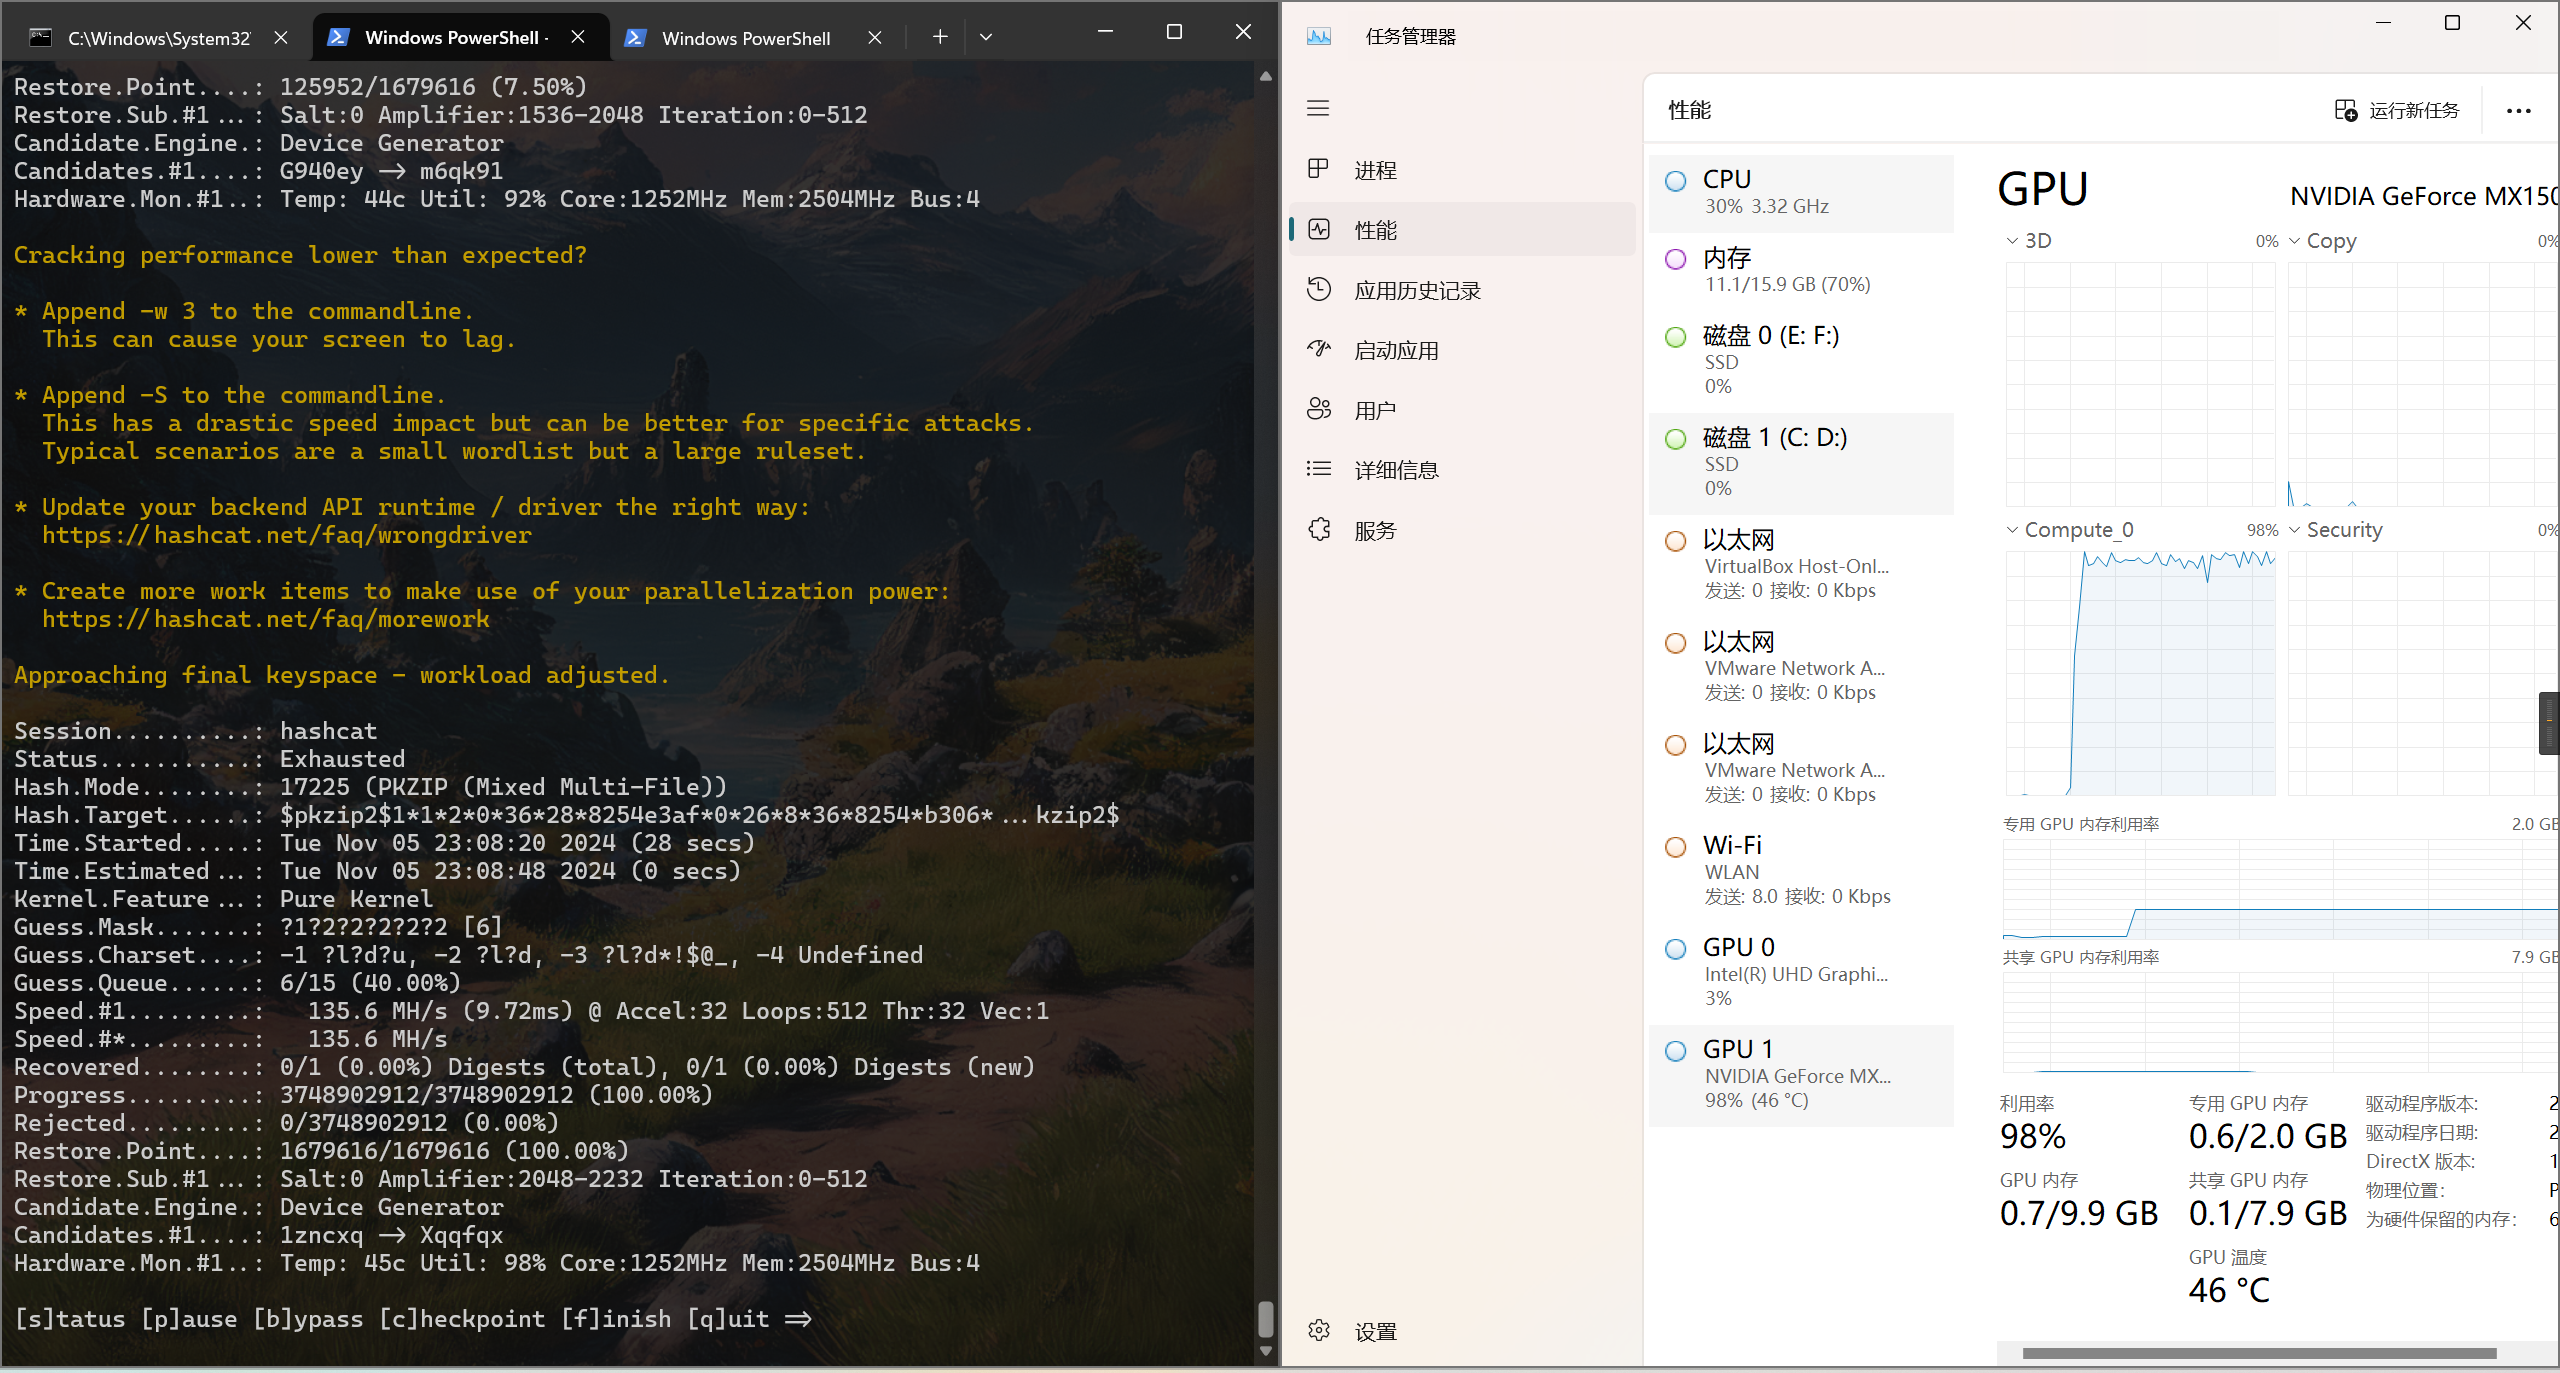Click the terminal scrollbar up arrow
The image size is (2560, 1373).
coord(1265,76)
